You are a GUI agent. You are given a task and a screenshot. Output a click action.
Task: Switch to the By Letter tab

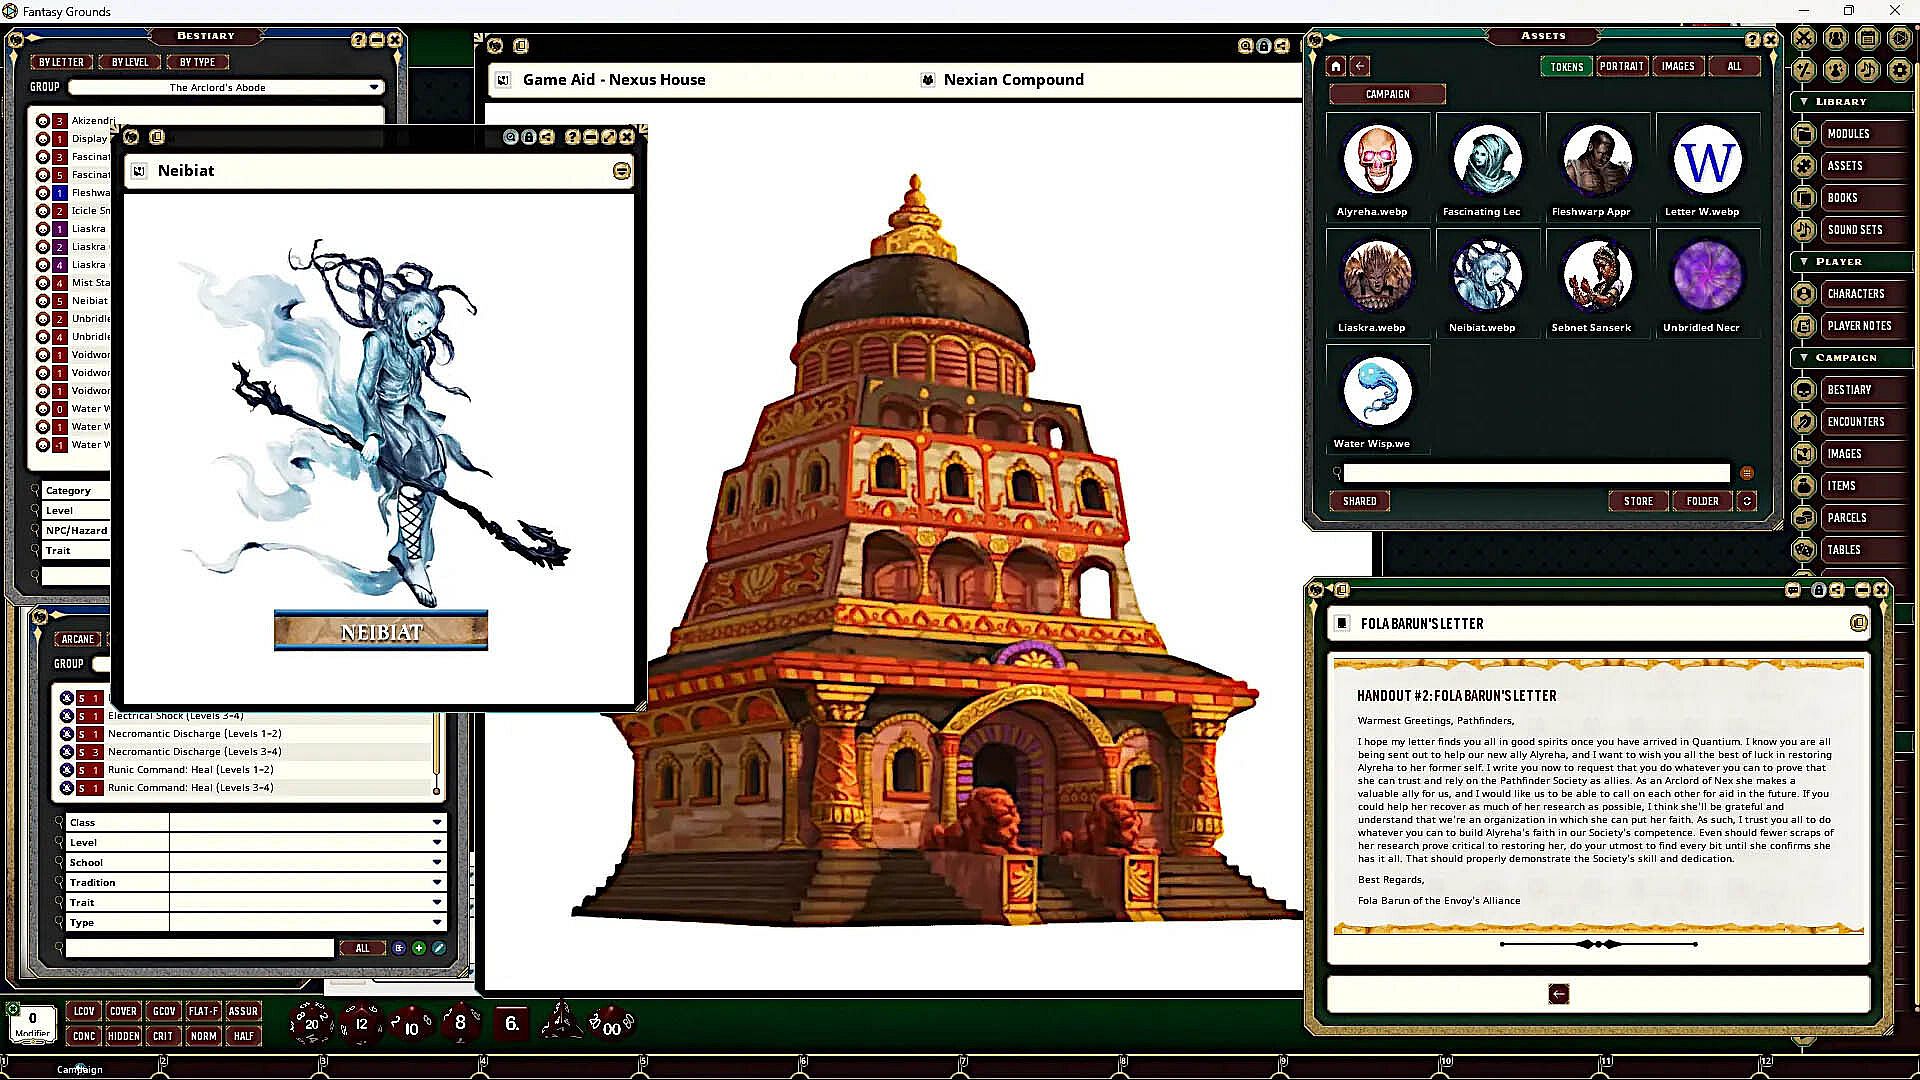[x=61, y=62]
